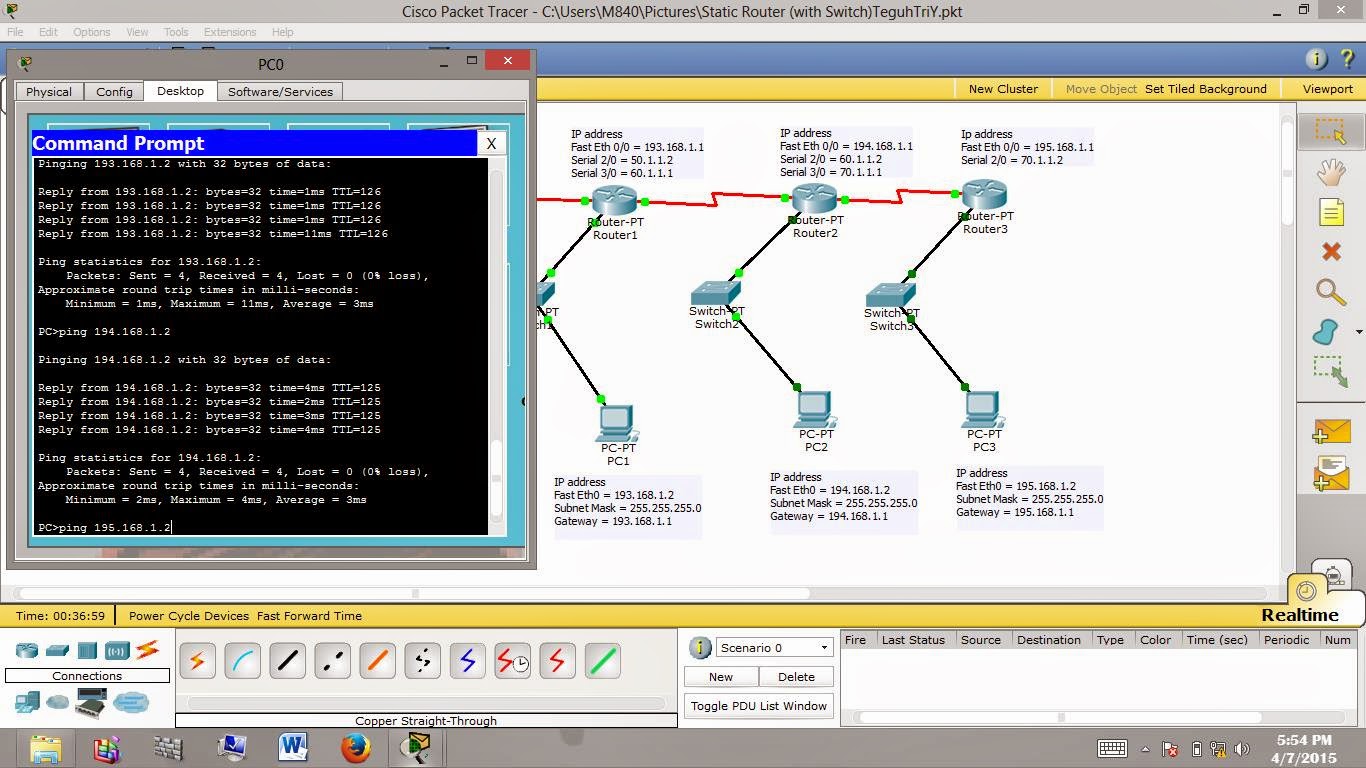This screenshot has height=768, width=1366.
Task: Click the New Cluster button
Action: click(1003, 89)
